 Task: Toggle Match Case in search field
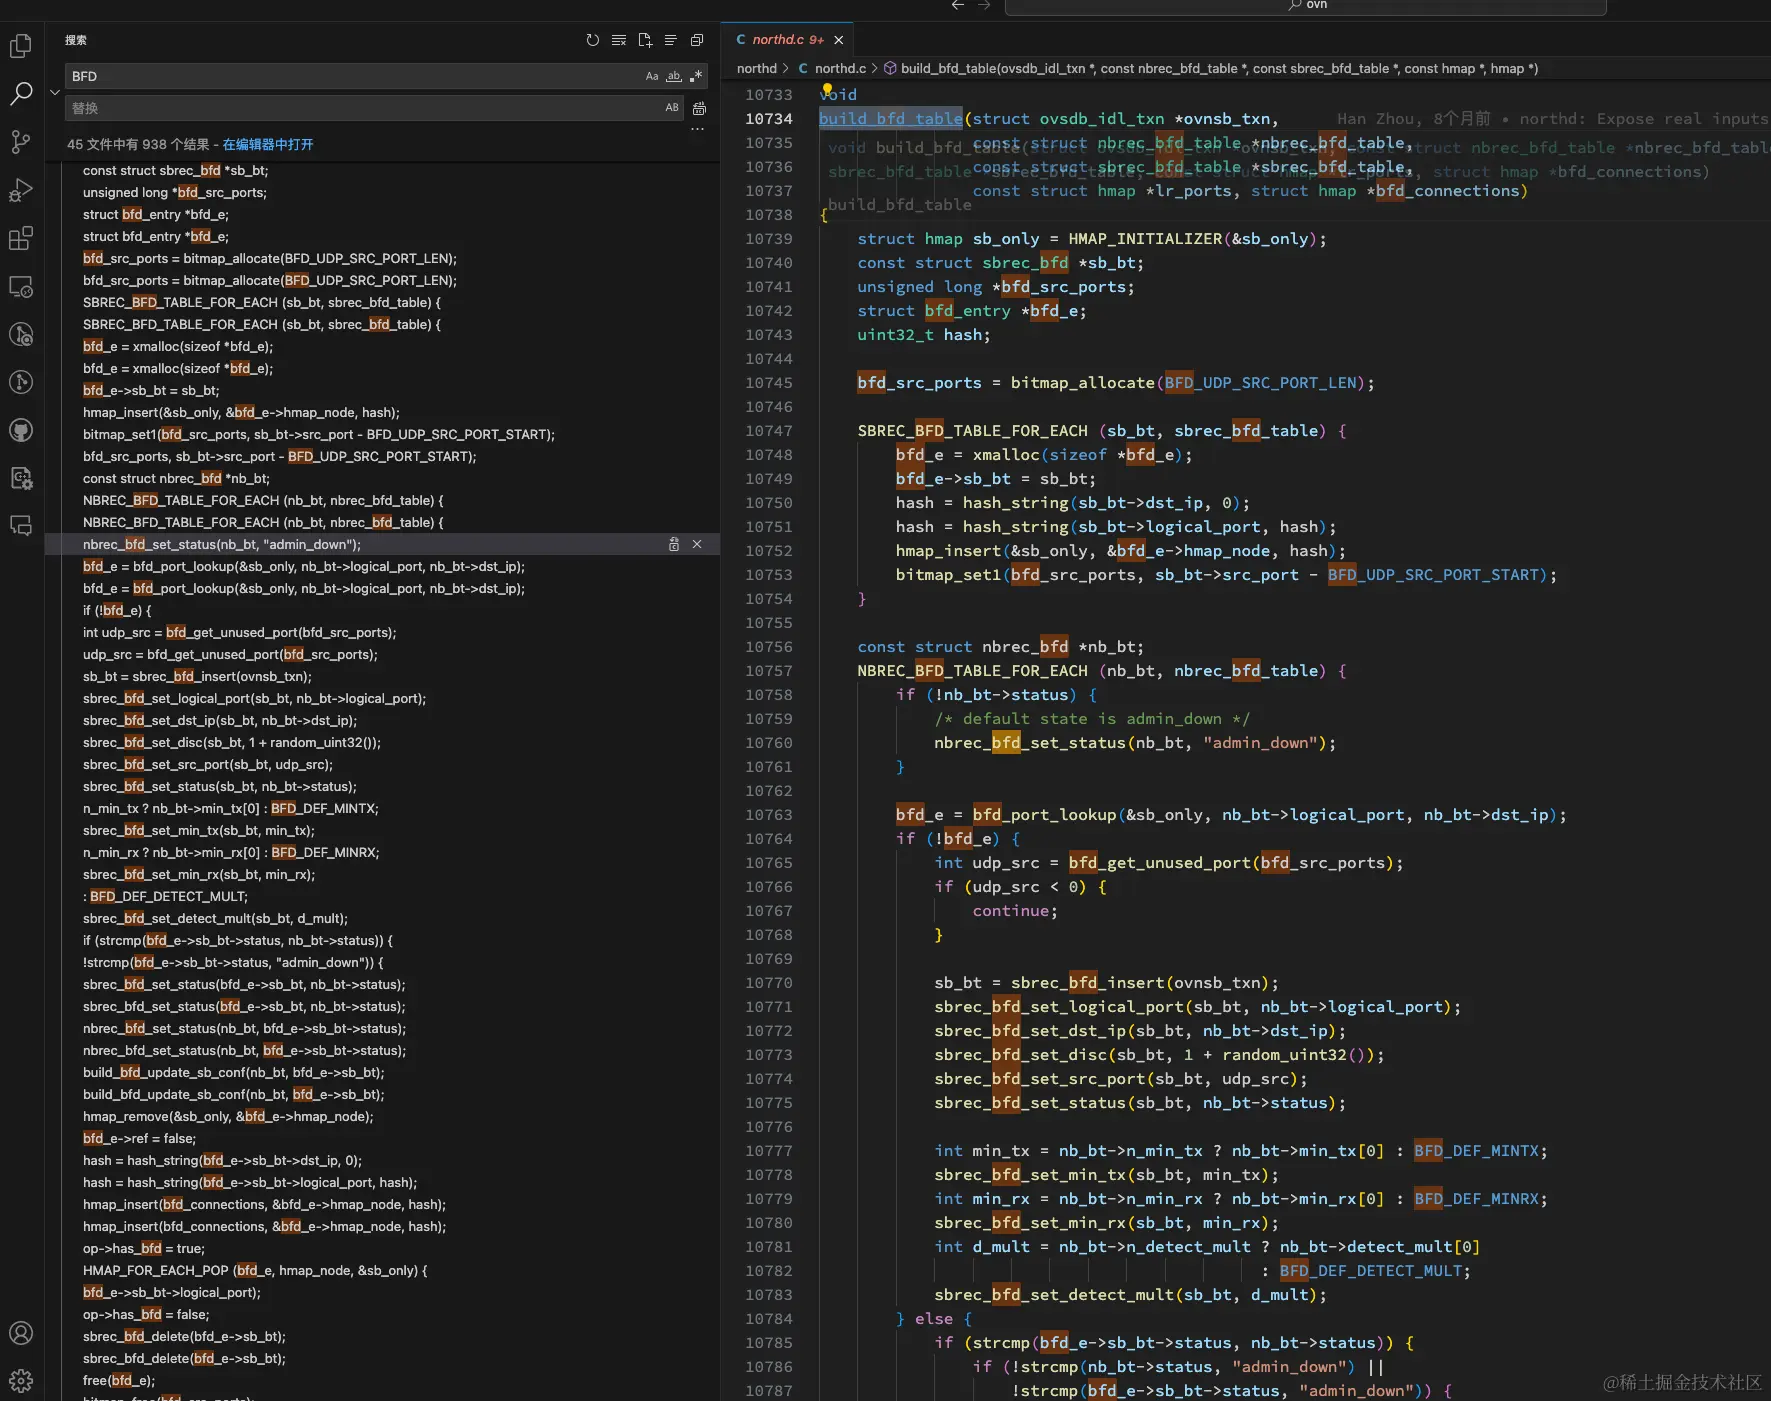click(652, 76)
